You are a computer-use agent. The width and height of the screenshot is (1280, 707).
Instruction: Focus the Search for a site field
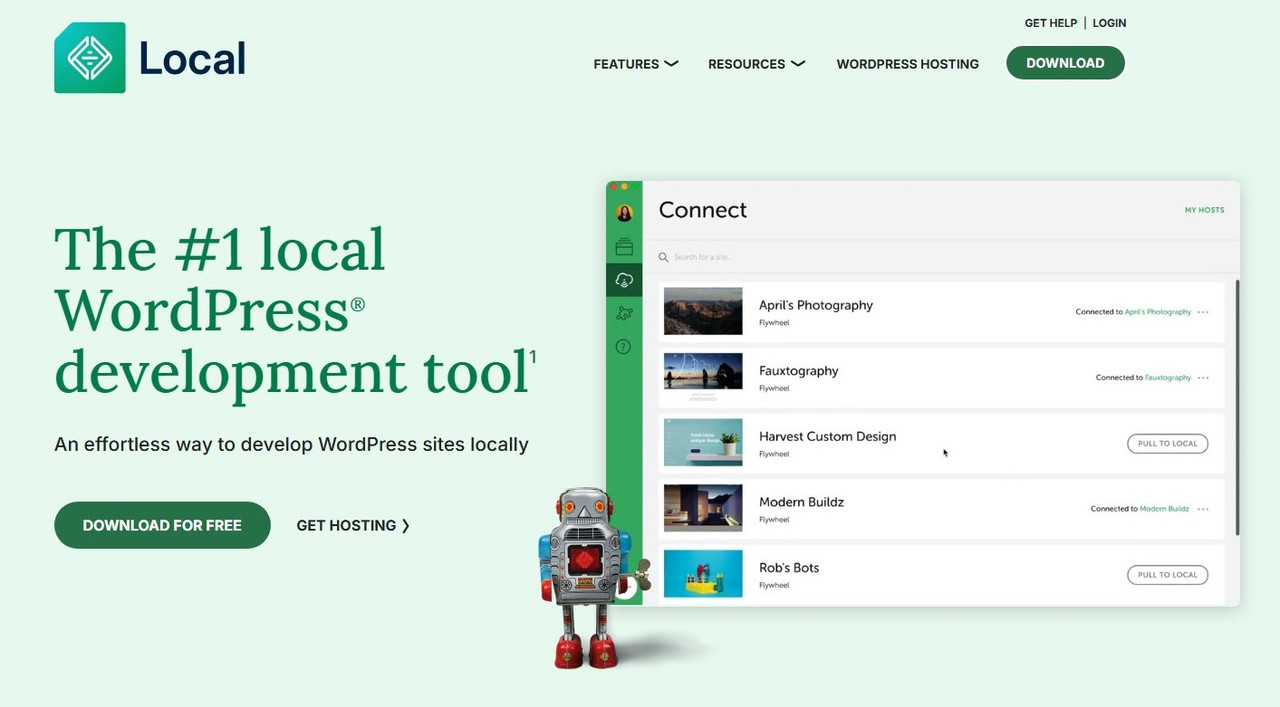point(940,257)
